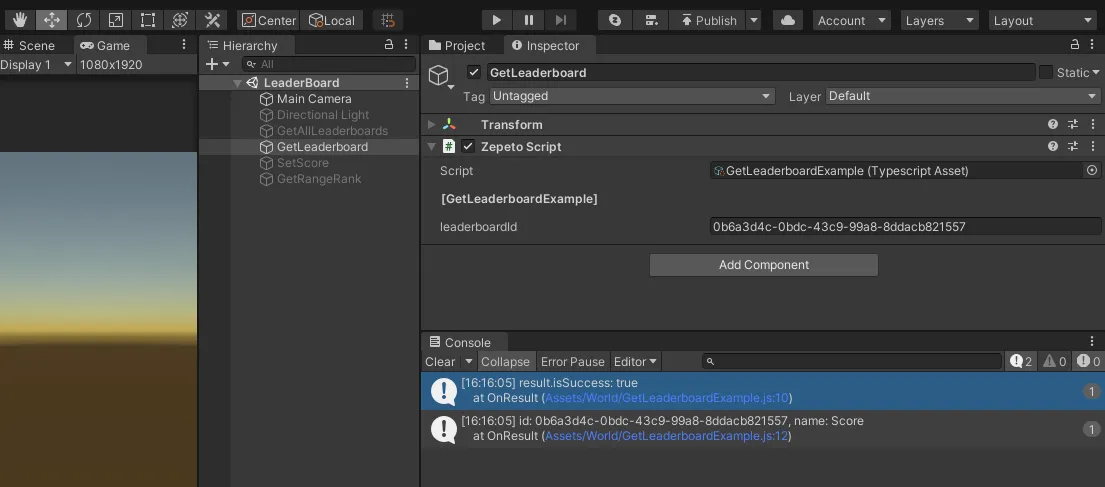
Task: Open Transform help reference
Action: (1053, 125)
